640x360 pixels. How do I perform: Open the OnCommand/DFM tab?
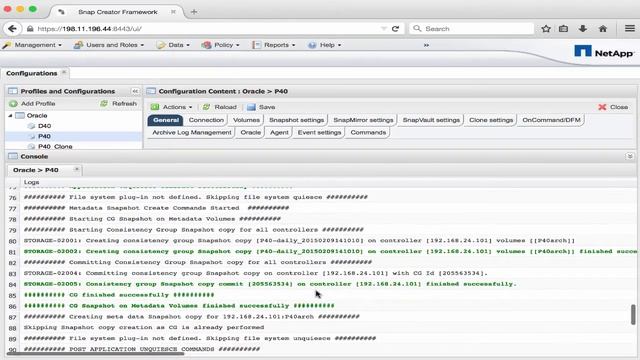tap(551, 120)
